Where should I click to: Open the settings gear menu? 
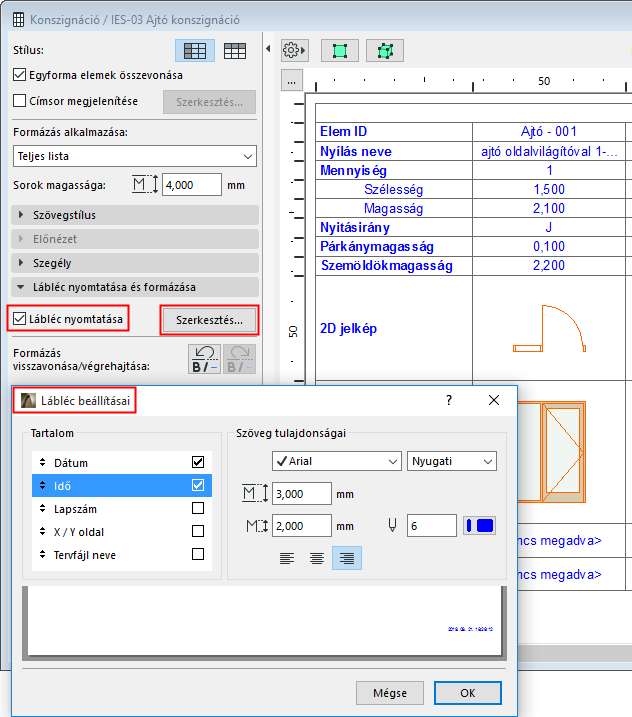click(x=294, y=50)
